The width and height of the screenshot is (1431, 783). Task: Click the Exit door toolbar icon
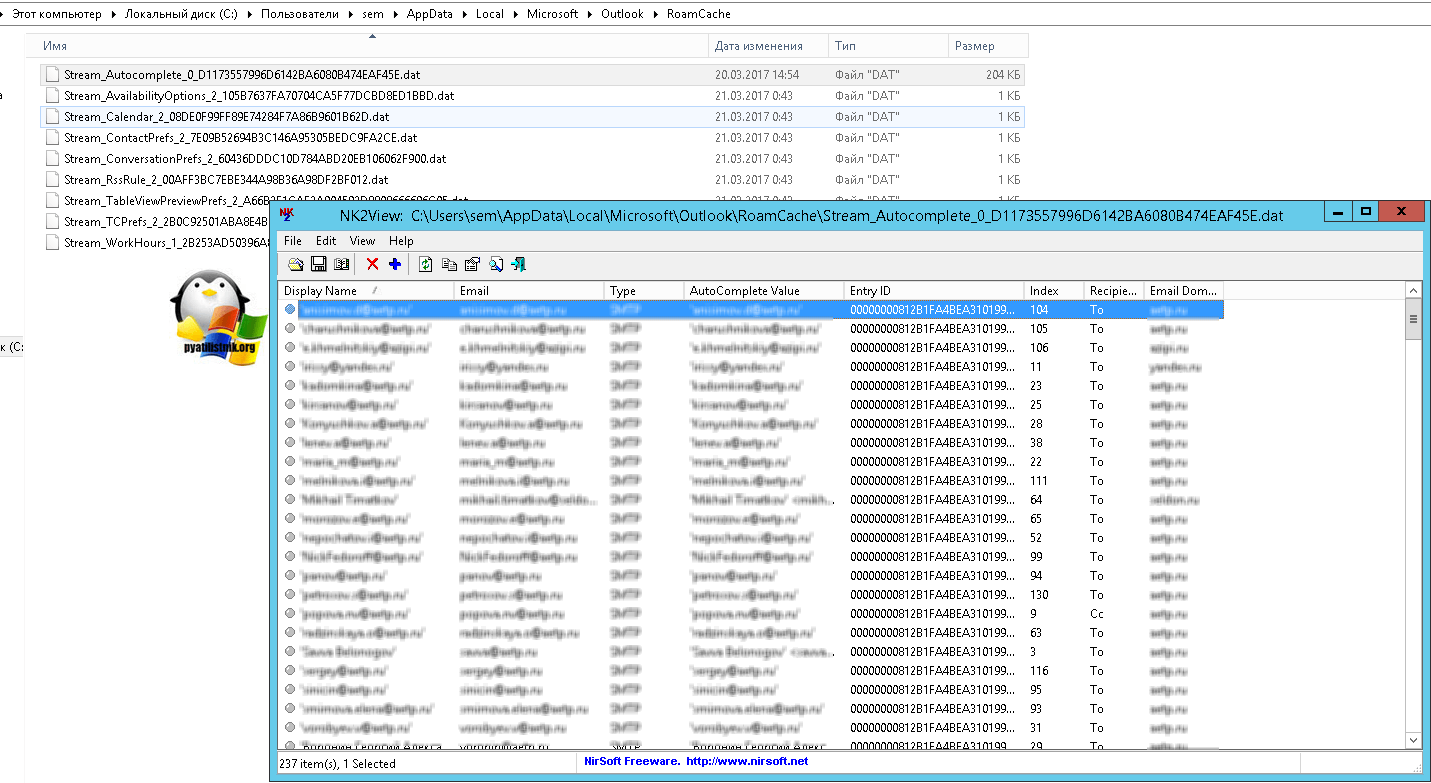pos(518,264)
